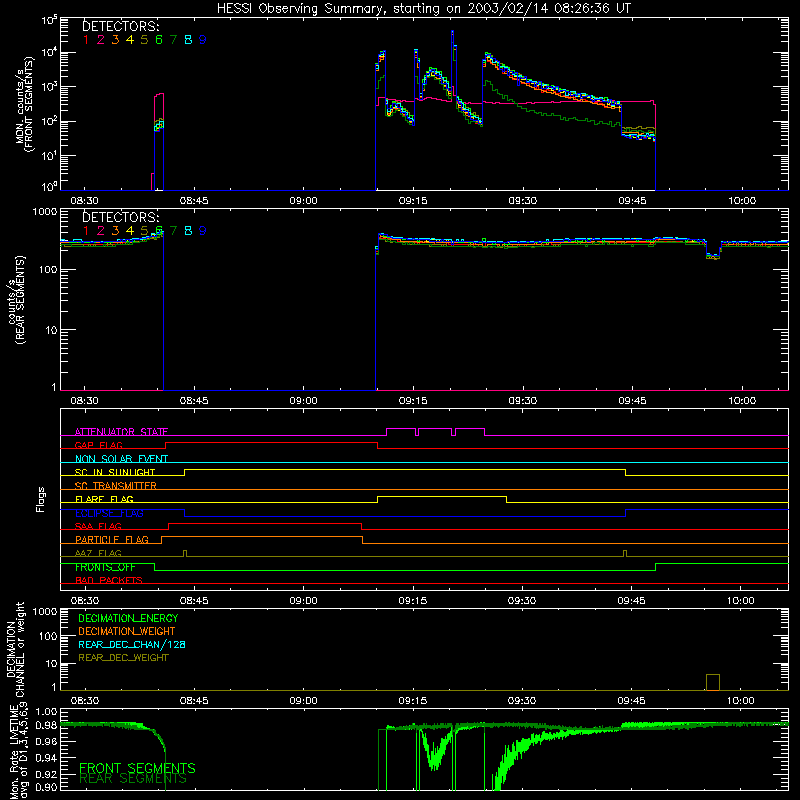
Task: Click the raised SAA FLAG segment
Action: (265, 523)
